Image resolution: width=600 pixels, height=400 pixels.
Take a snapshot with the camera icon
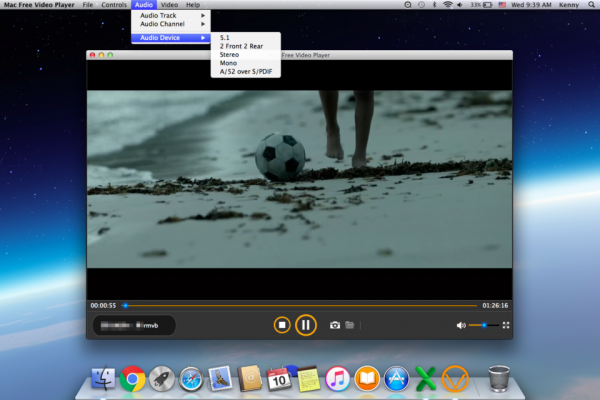pyautogui.click(x=335, y=325)
